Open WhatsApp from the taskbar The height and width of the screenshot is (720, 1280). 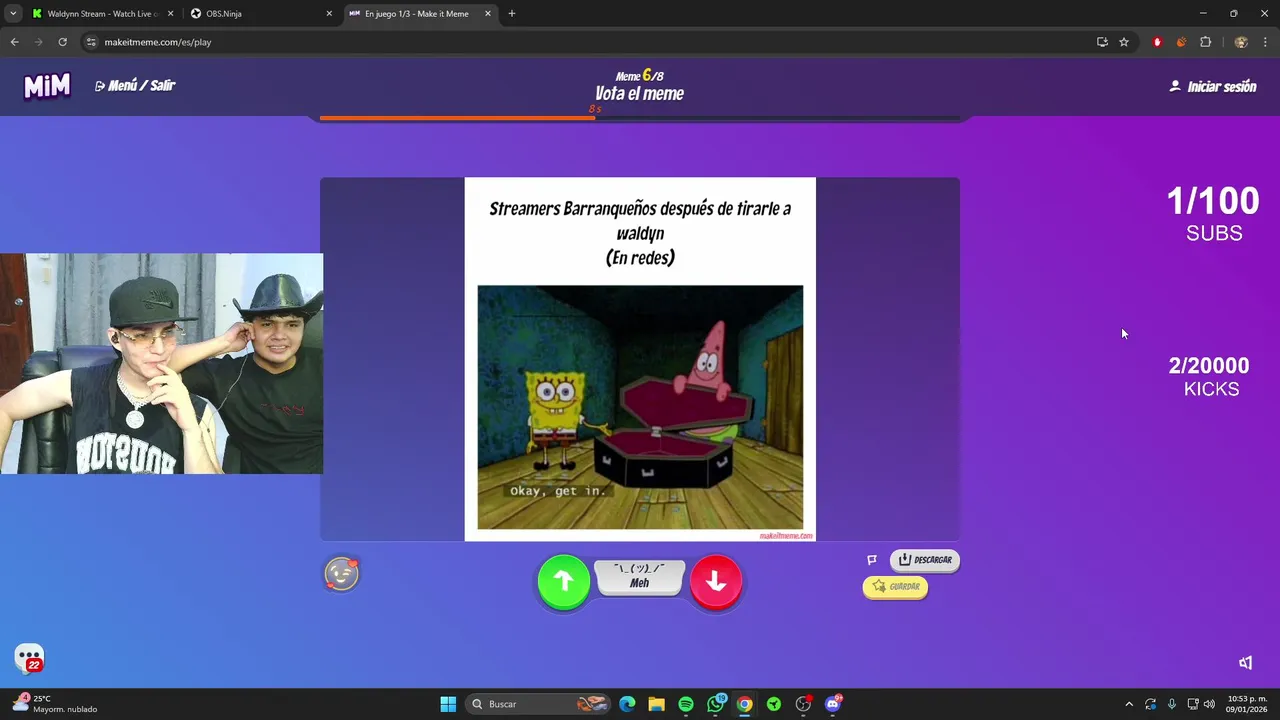coord(715,704)
